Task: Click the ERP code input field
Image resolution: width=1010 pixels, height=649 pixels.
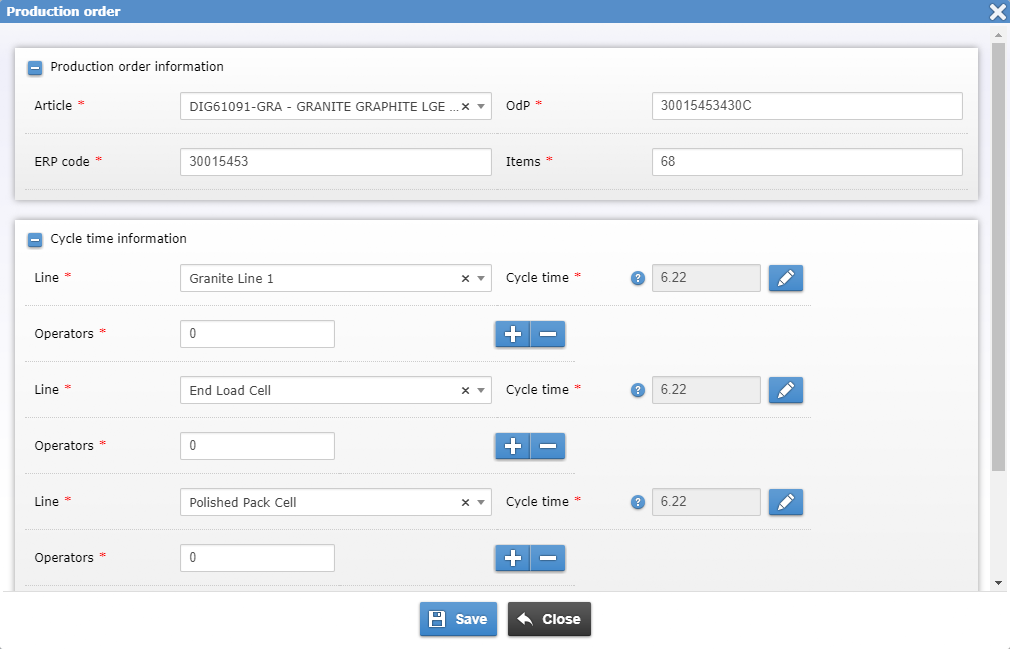Action: coord(335,161)
